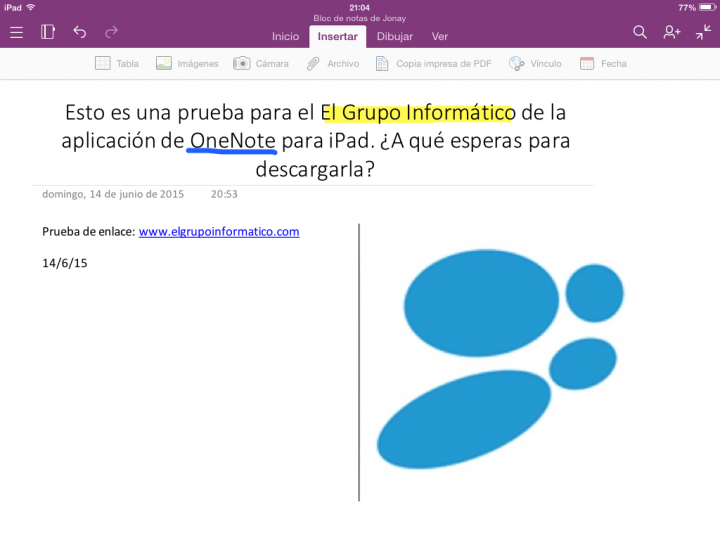Click the PDF printout document icon
The height and width of the screenshot is (540, 720).
coord(382,63)
